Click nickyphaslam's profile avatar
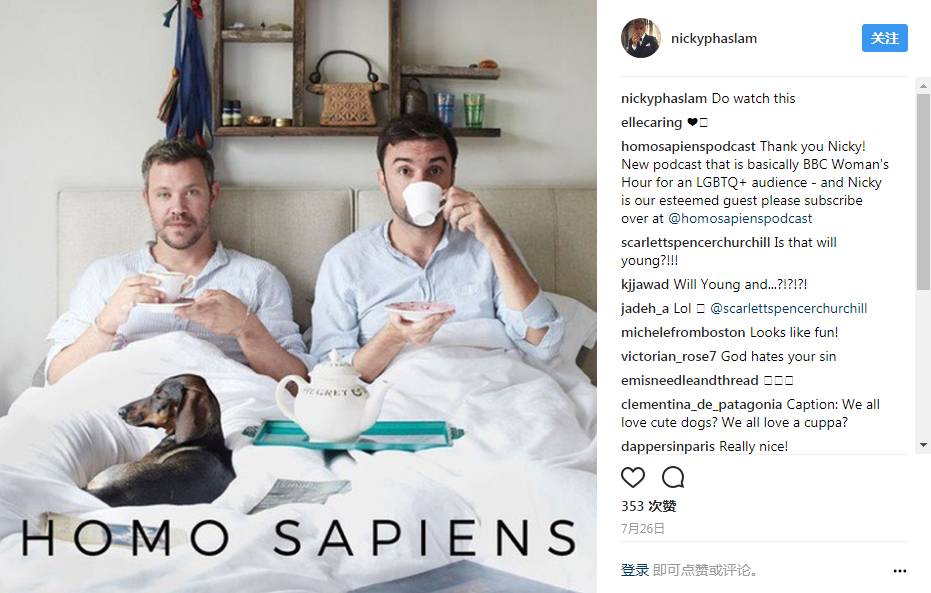The height and width of the screenshot is (593, 931). (641, 39)
